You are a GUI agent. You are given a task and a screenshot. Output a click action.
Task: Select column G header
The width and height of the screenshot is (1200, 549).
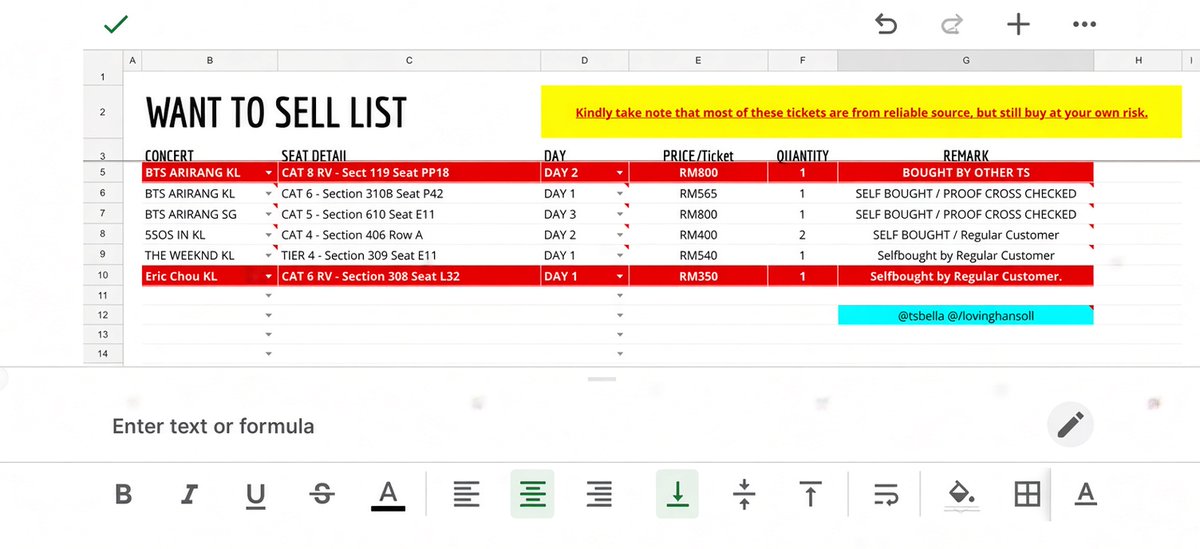click(x=966, y=61)
